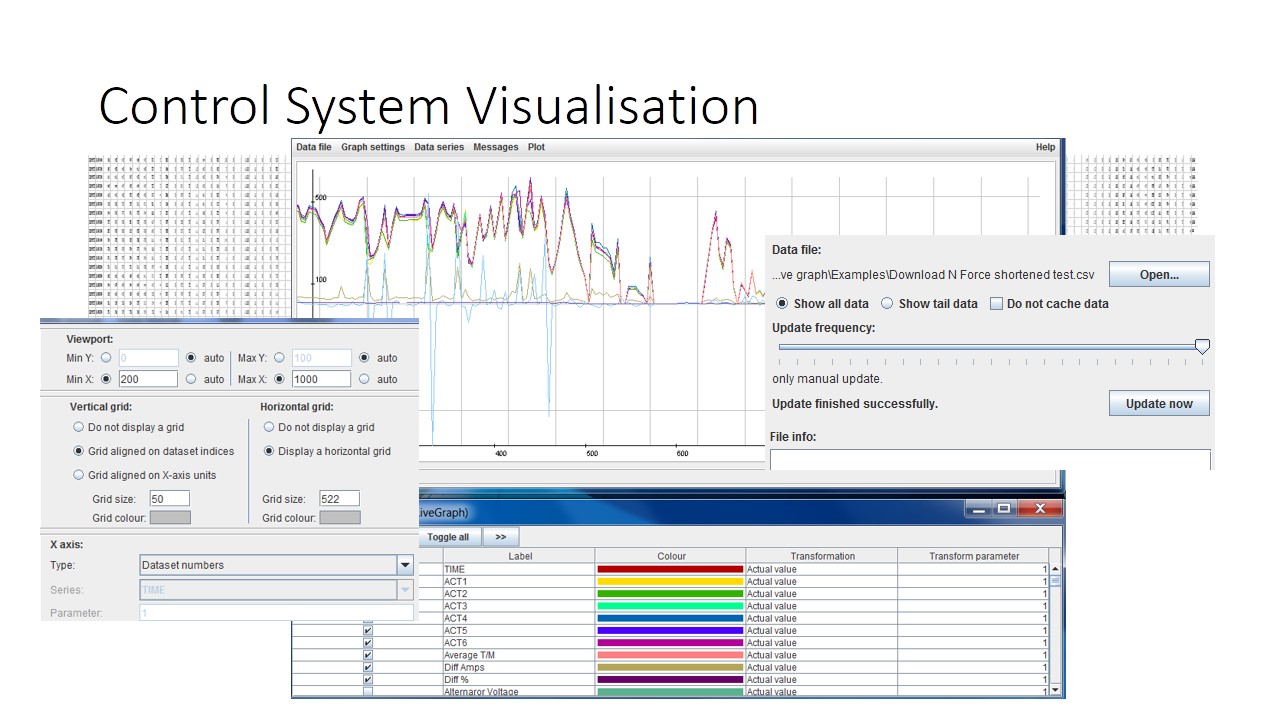Select the Min X auto radio button
Screen dimensions: 1280x720
(x=191, y=379)
